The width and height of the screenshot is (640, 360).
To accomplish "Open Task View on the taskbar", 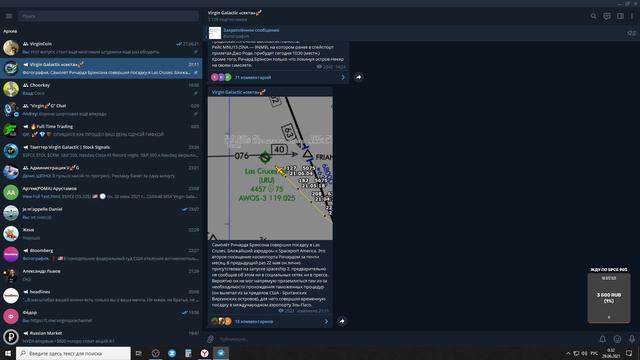I will coord(139,353).
